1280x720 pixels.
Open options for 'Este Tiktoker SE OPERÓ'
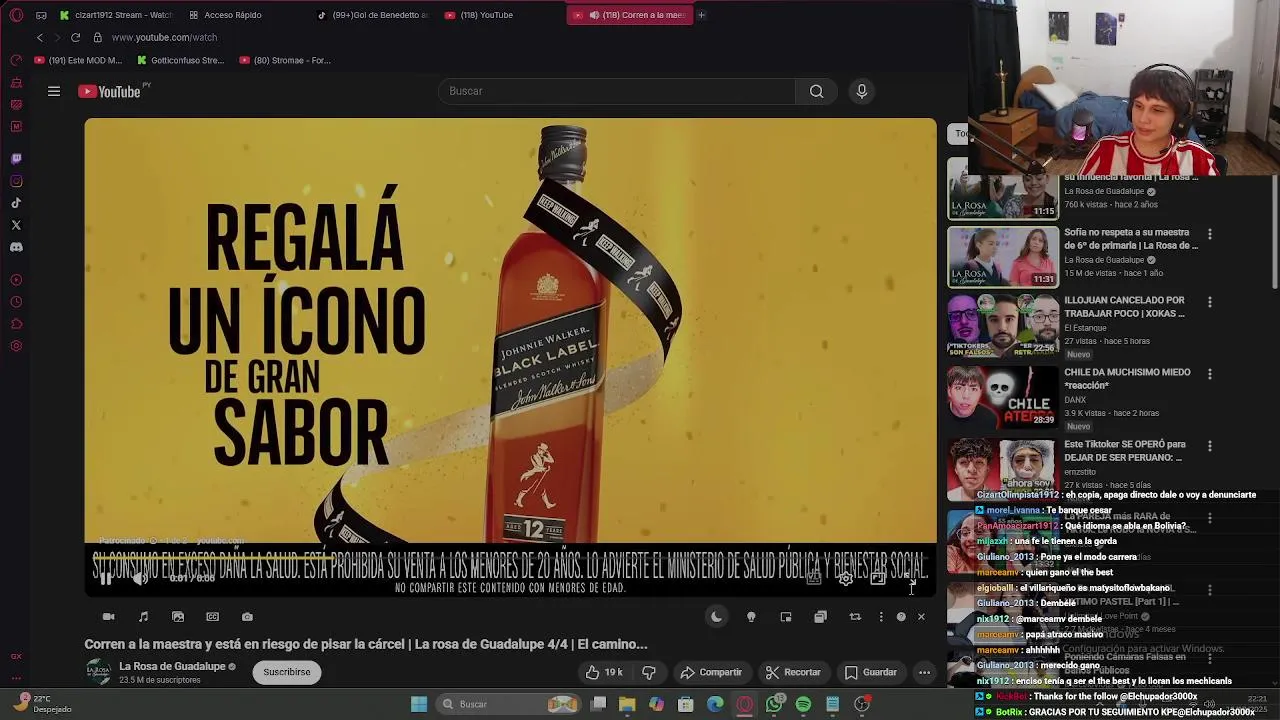tap(1210, 446)
